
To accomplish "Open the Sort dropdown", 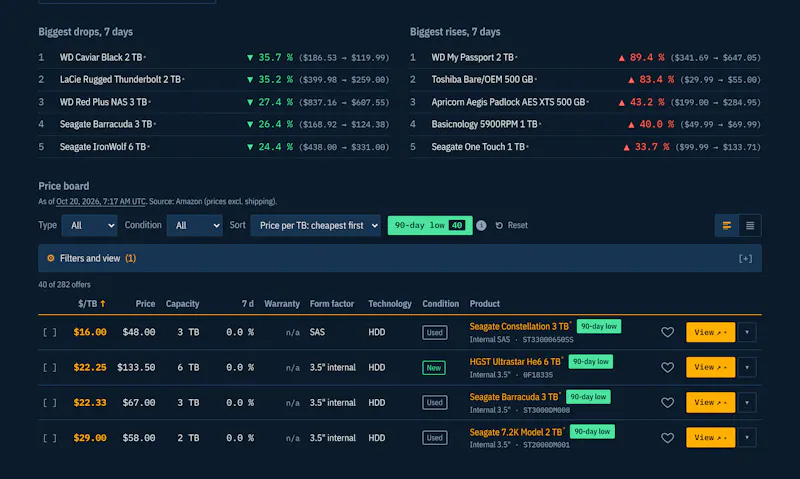I will coord(315,225).
